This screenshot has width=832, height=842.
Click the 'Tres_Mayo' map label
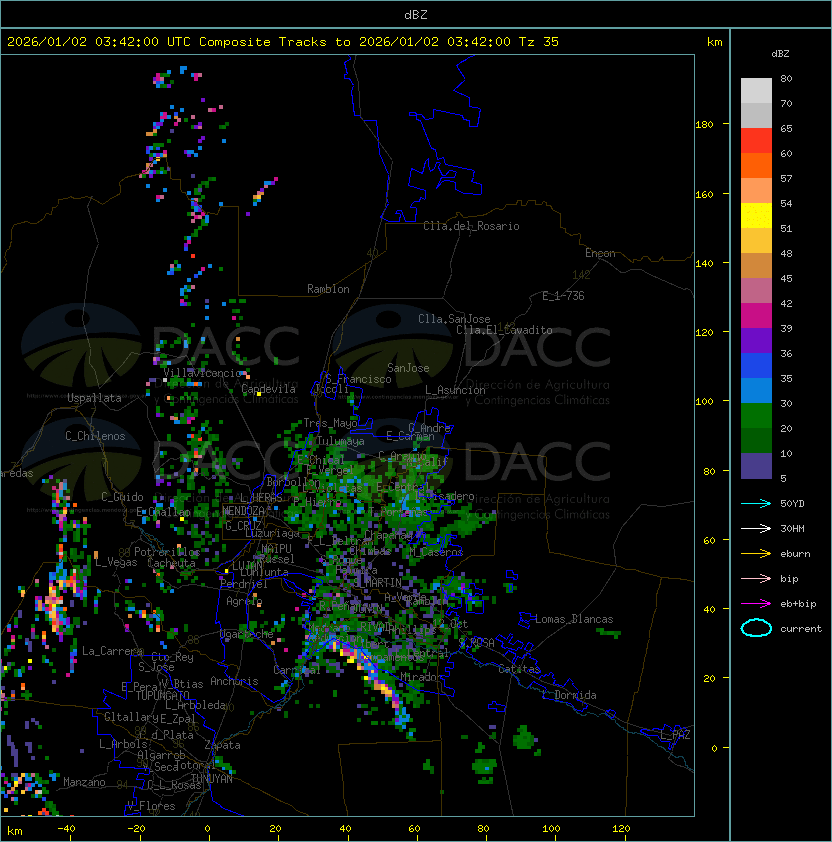pyautogui.click(x=330, y=423)
